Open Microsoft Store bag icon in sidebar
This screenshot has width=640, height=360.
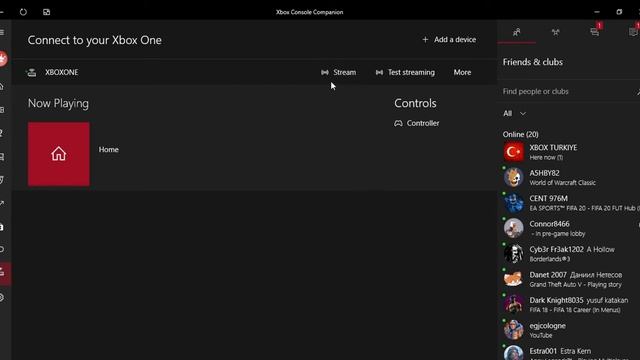pos(2,227)
